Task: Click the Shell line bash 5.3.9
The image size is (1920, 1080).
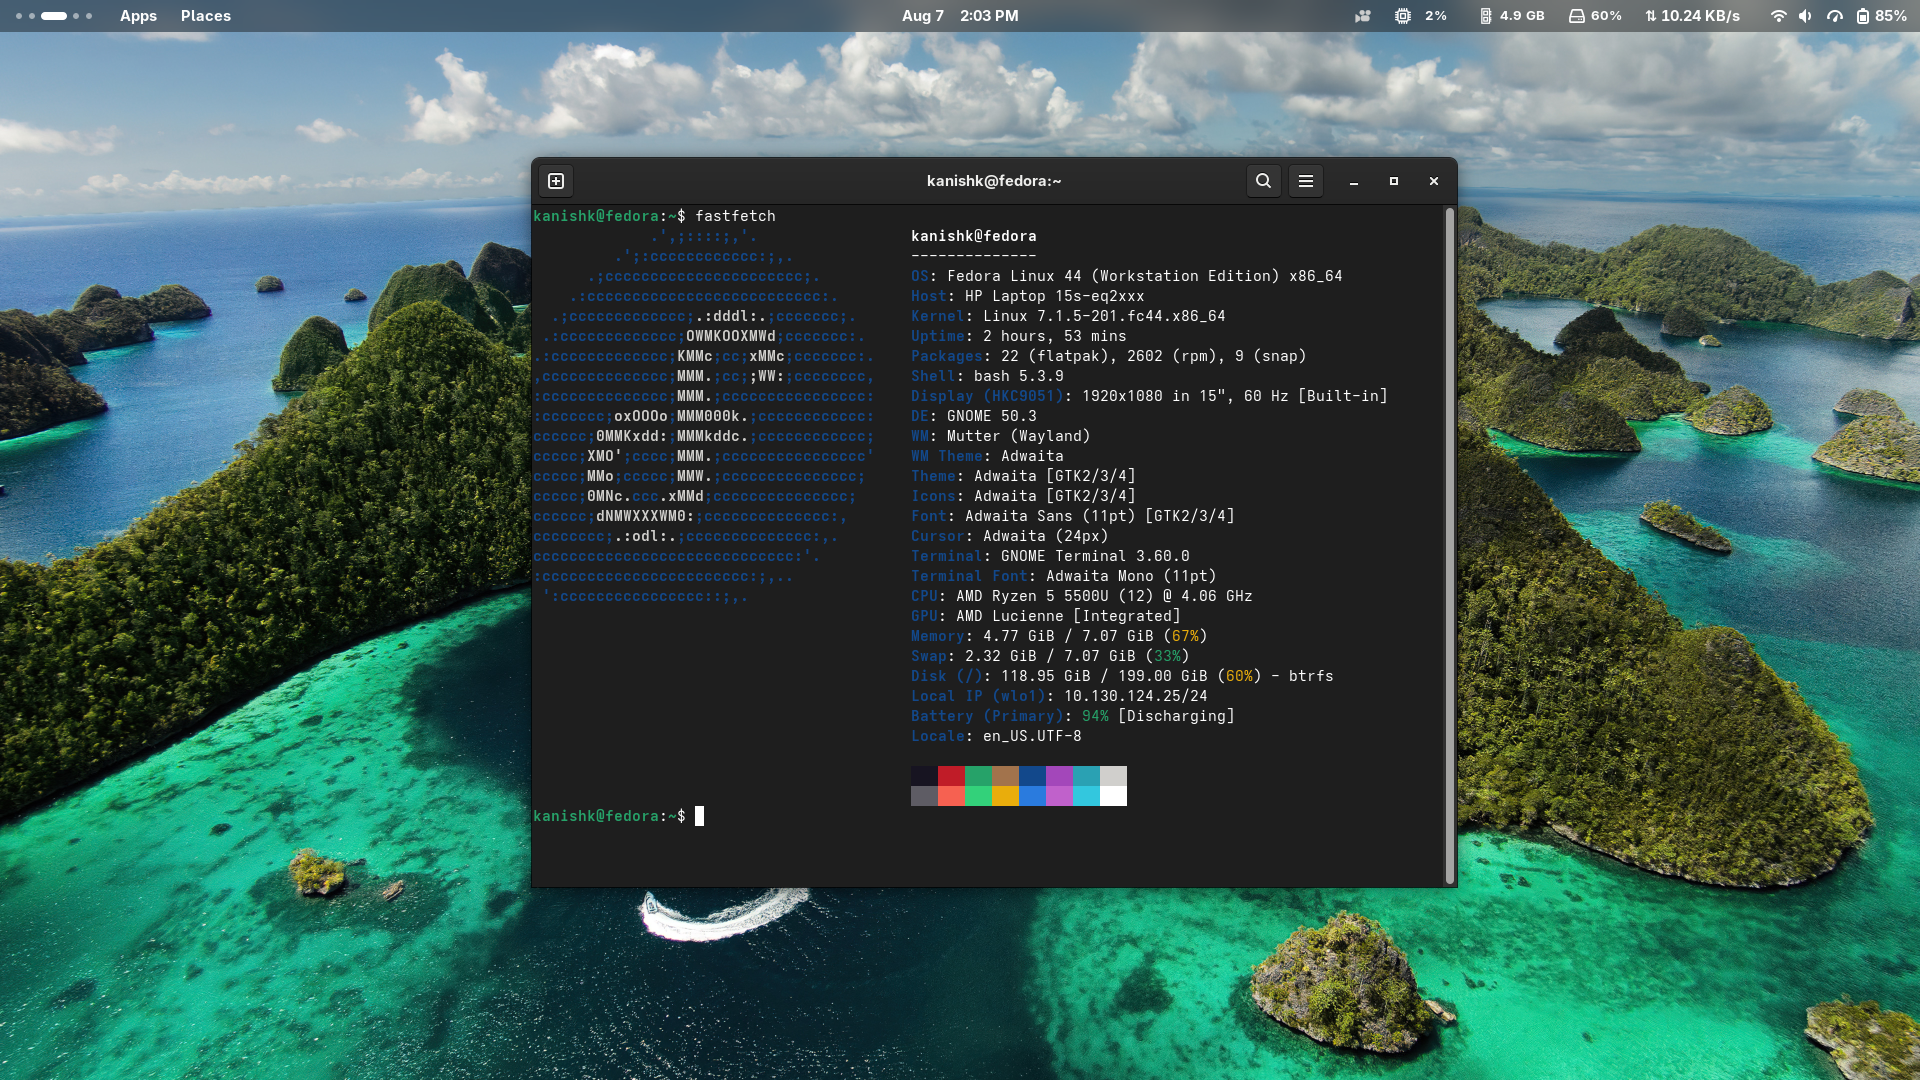Action: (987, 376)
